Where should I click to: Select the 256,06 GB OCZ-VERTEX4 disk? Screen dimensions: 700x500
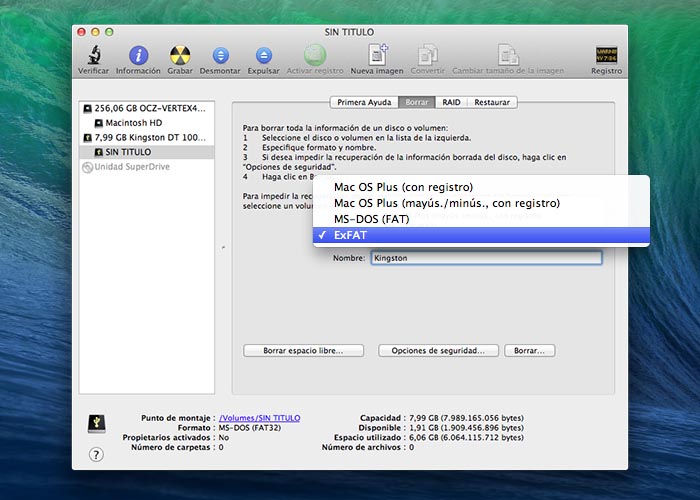(146, 108)
